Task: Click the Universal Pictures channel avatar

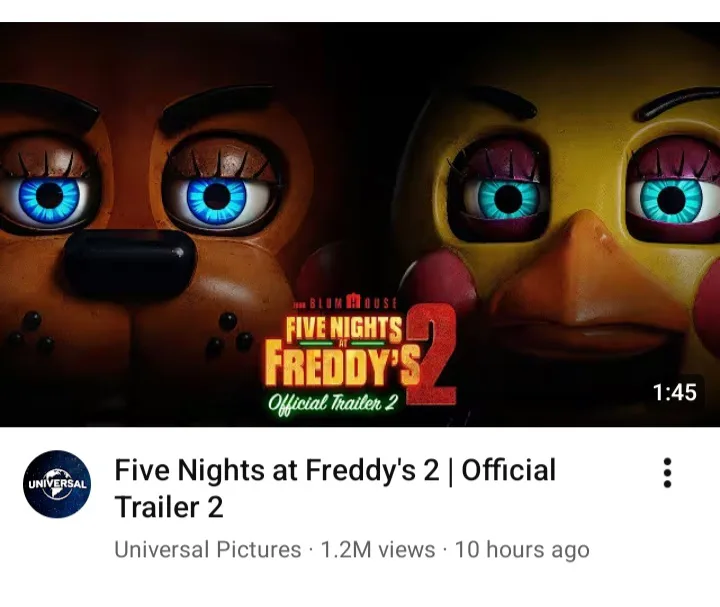Action: [x=57, y=484]
